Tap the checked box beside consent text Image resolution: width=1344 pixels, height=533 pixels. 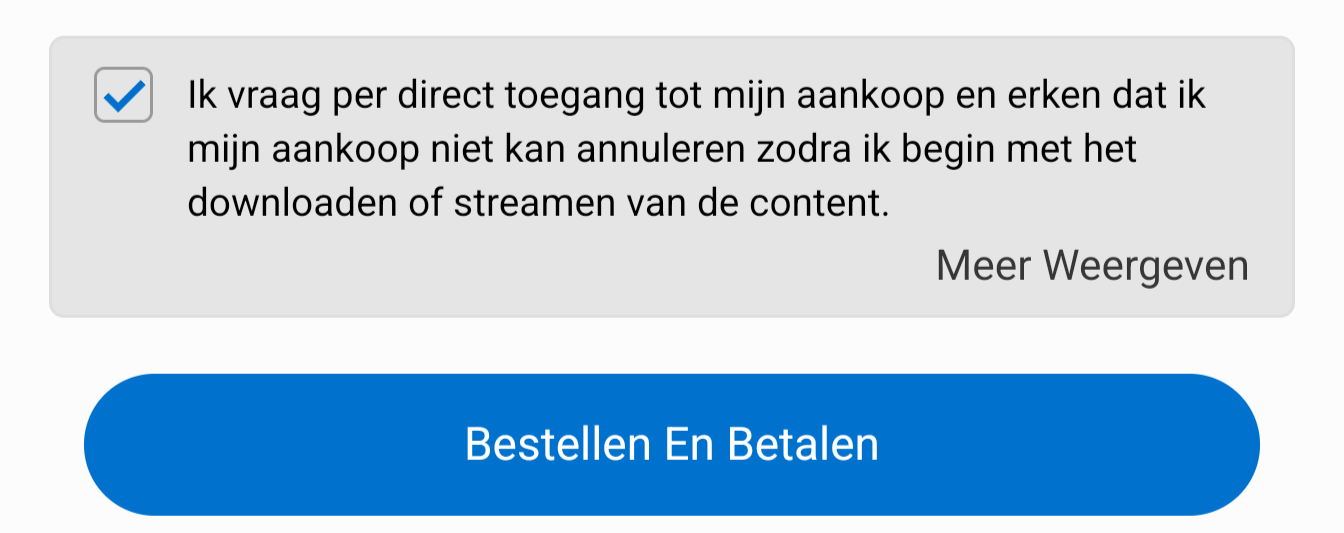[x=123, y=95]
